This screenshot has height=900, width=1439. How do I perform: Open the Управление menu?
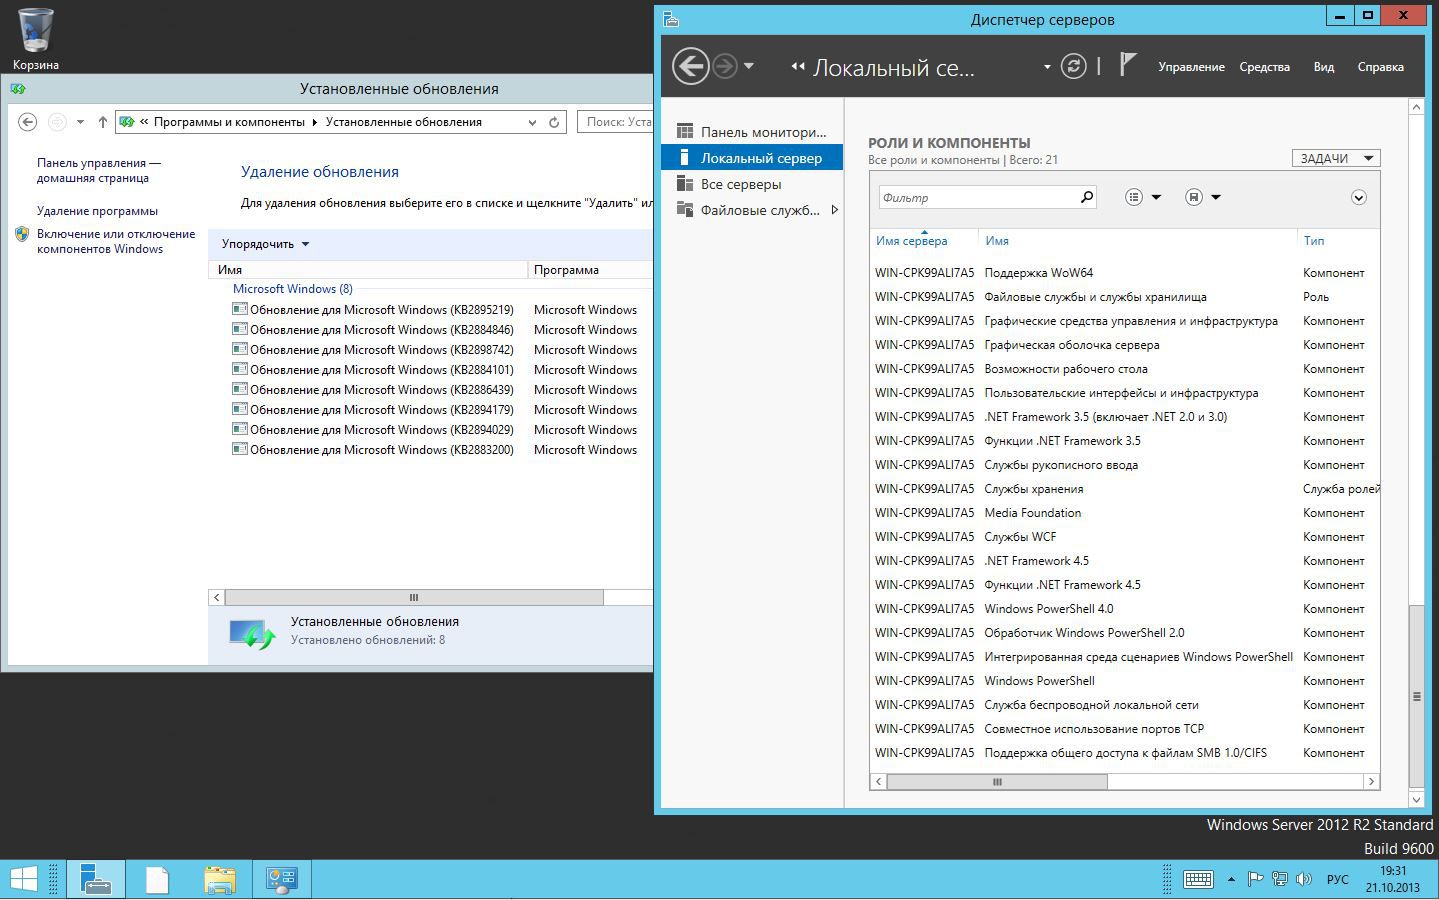click(x=1191, y=67)
